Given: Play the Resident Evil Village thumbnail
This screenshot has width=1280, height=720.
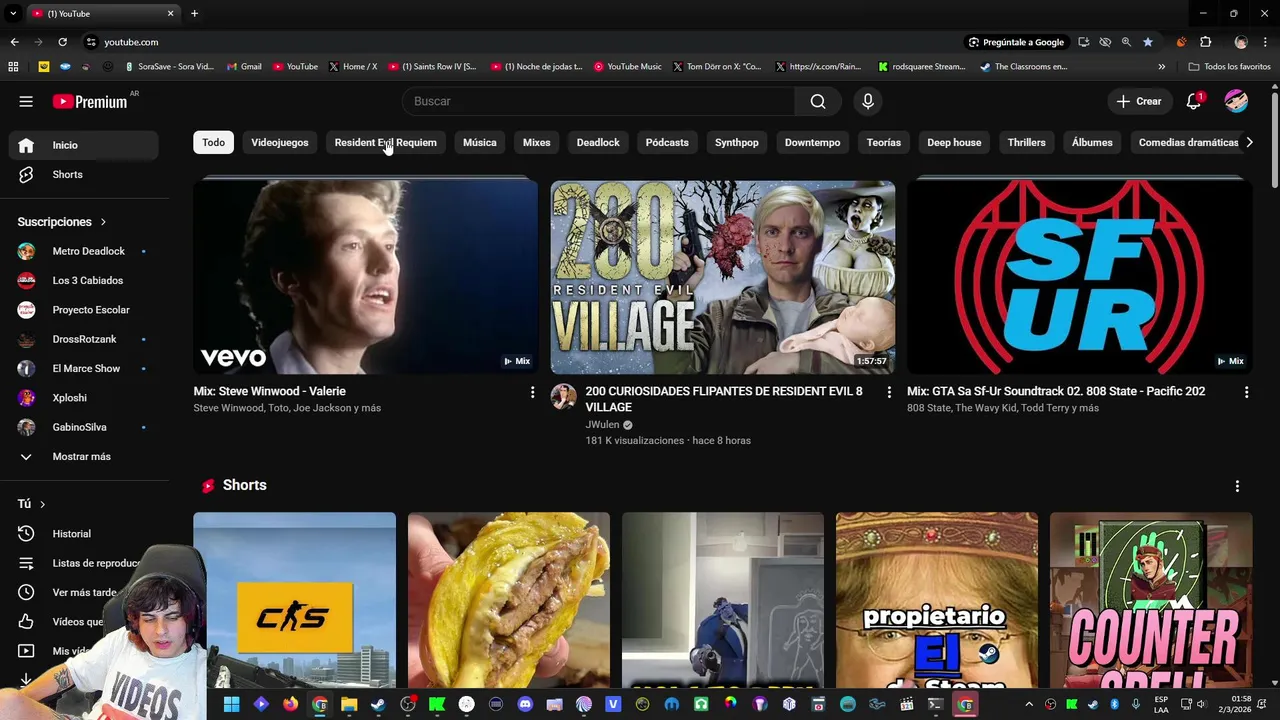Looking at the screenshot, I should coord(722,277).
